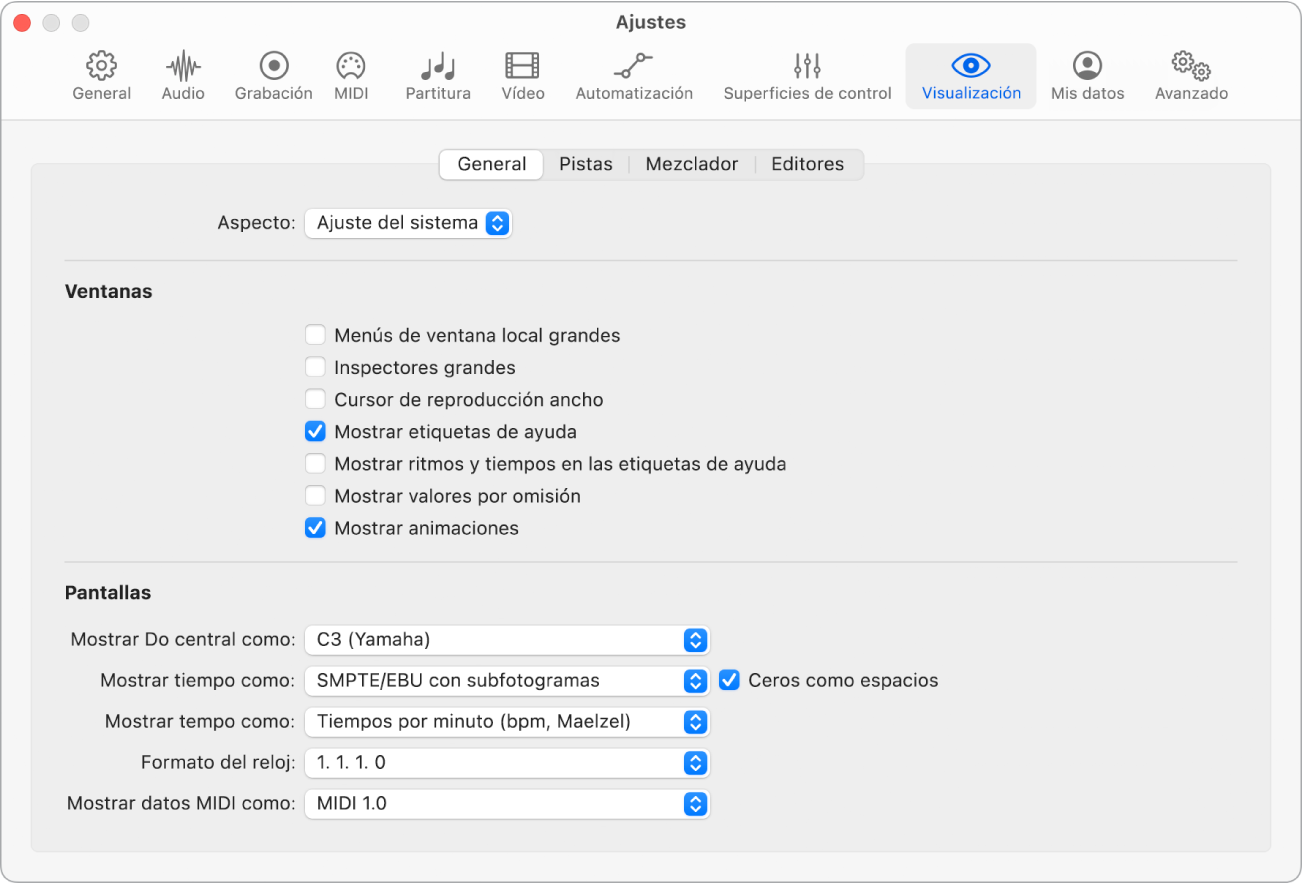The width and height of the screenshot is (1303, 883).
Task: Open the Partitura notes settings pane
Action: coord(438,77)
